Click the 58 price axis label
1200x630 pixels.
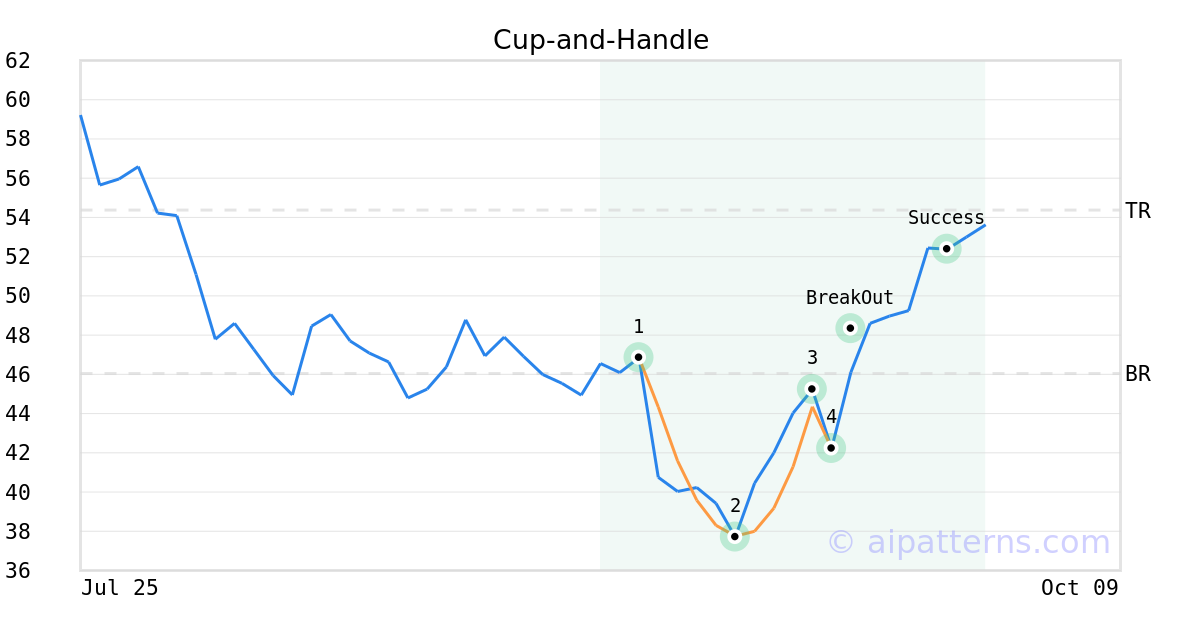[18, 139]
